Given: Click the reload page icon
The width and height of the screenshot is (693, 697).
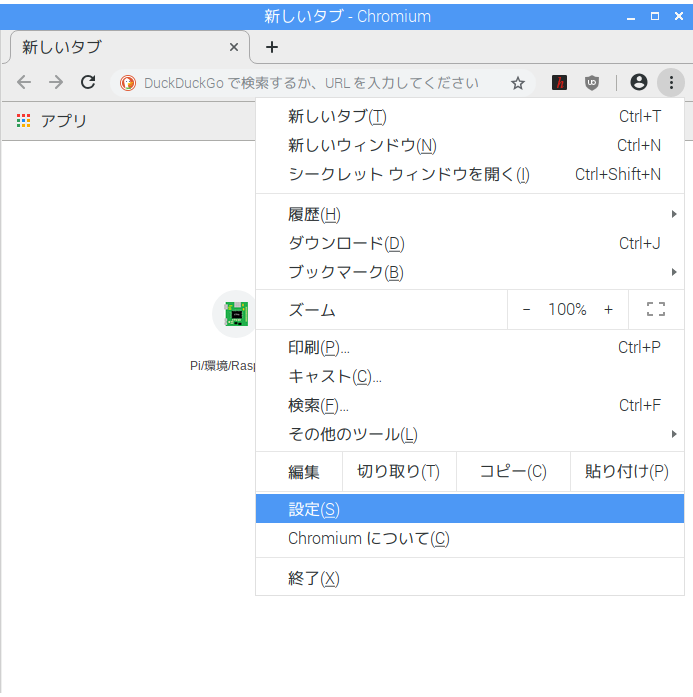Looking at the screenshot, I should click(x=88, y=83).
